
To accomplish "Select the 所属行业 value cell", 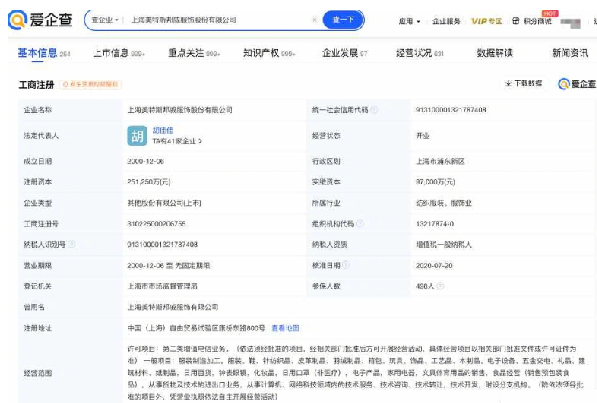I will click(444, 203).
